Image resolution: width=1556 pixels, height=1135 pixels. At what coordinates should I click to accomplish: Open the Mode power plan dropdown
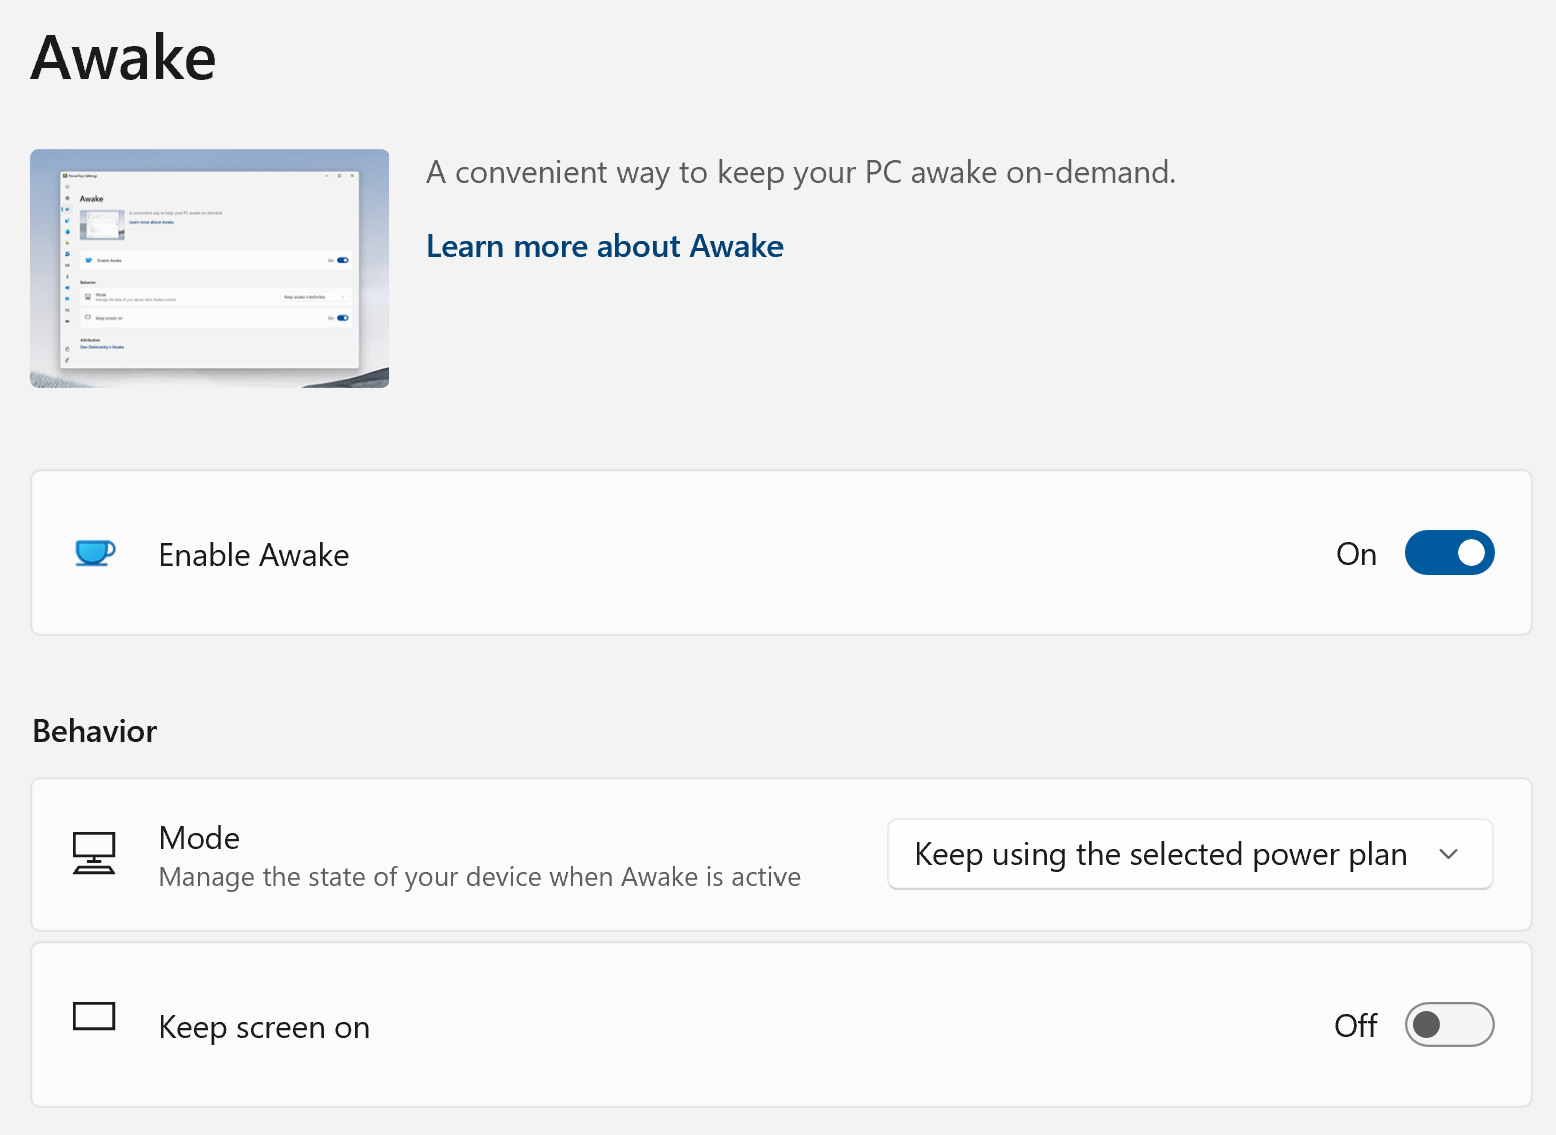[x=1189, y=855]
